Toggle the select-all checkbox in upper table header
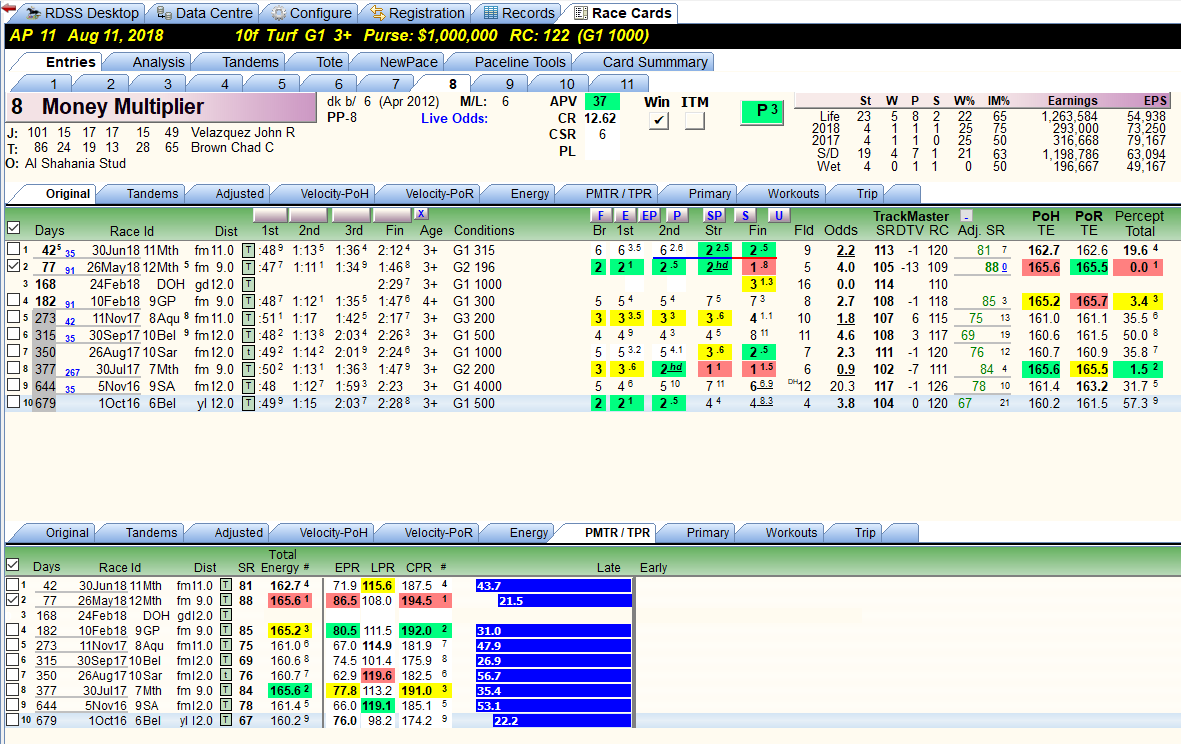The width and height of the screenshot is (1181, 744). point(13,228)
